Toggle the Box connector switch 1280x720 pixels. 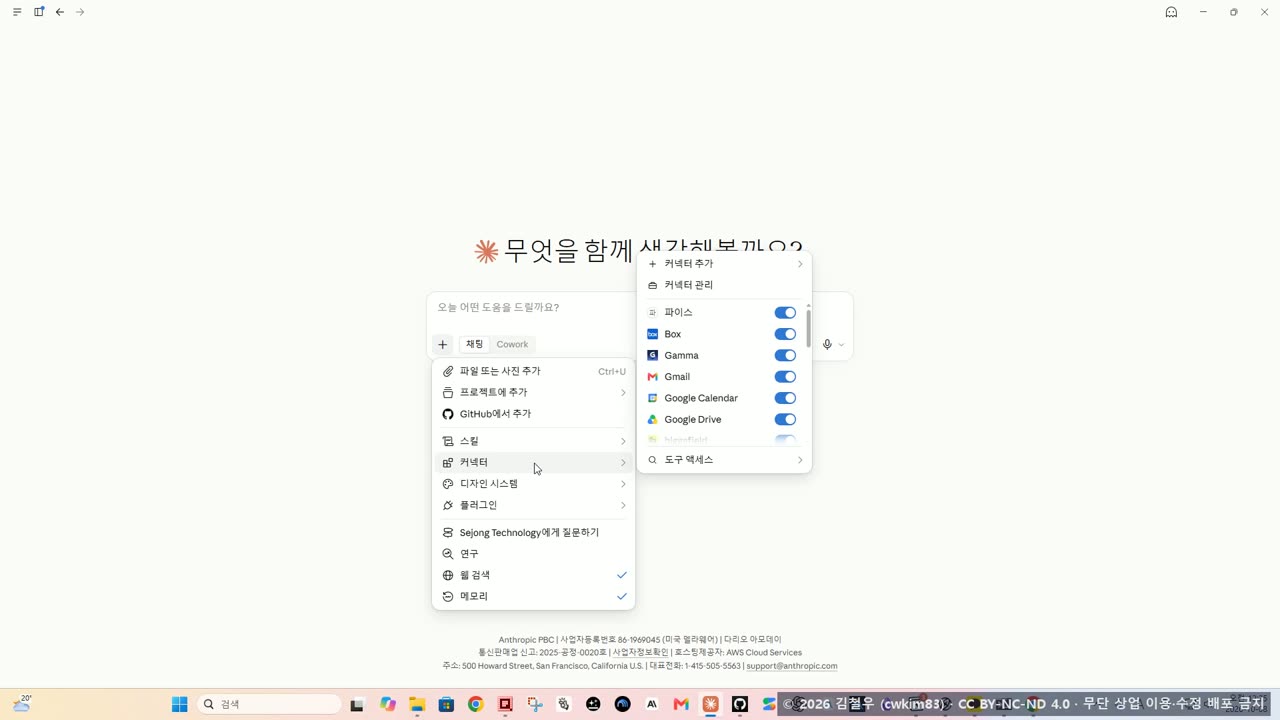click(x=785, y=334)
